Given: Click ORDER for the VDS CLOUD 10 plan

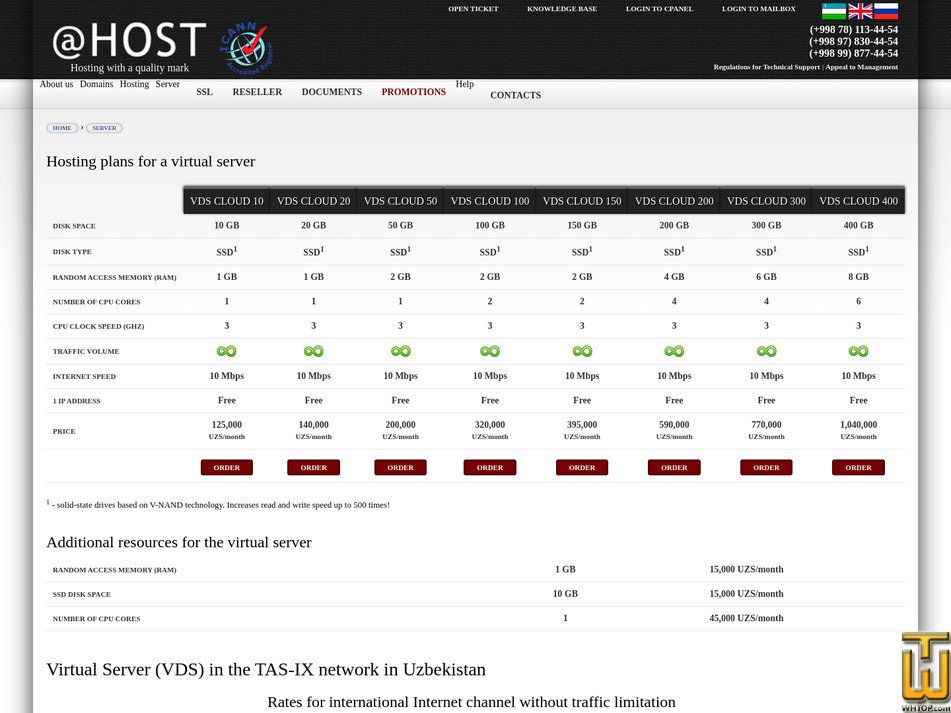Looking at the screenshot, I should (226, 467).
